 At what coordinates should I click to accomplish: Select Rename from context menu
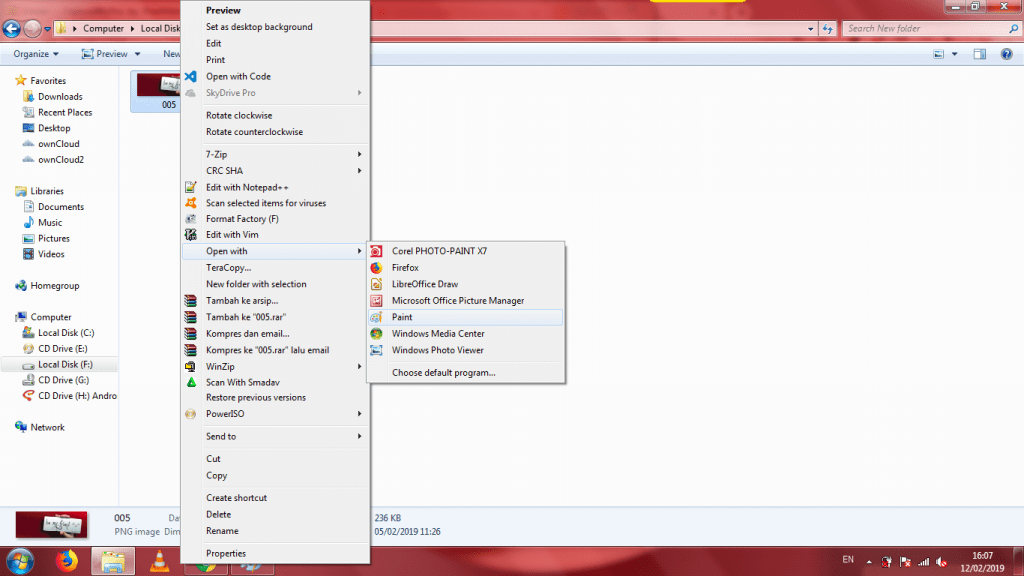click(x=222, y=531)
